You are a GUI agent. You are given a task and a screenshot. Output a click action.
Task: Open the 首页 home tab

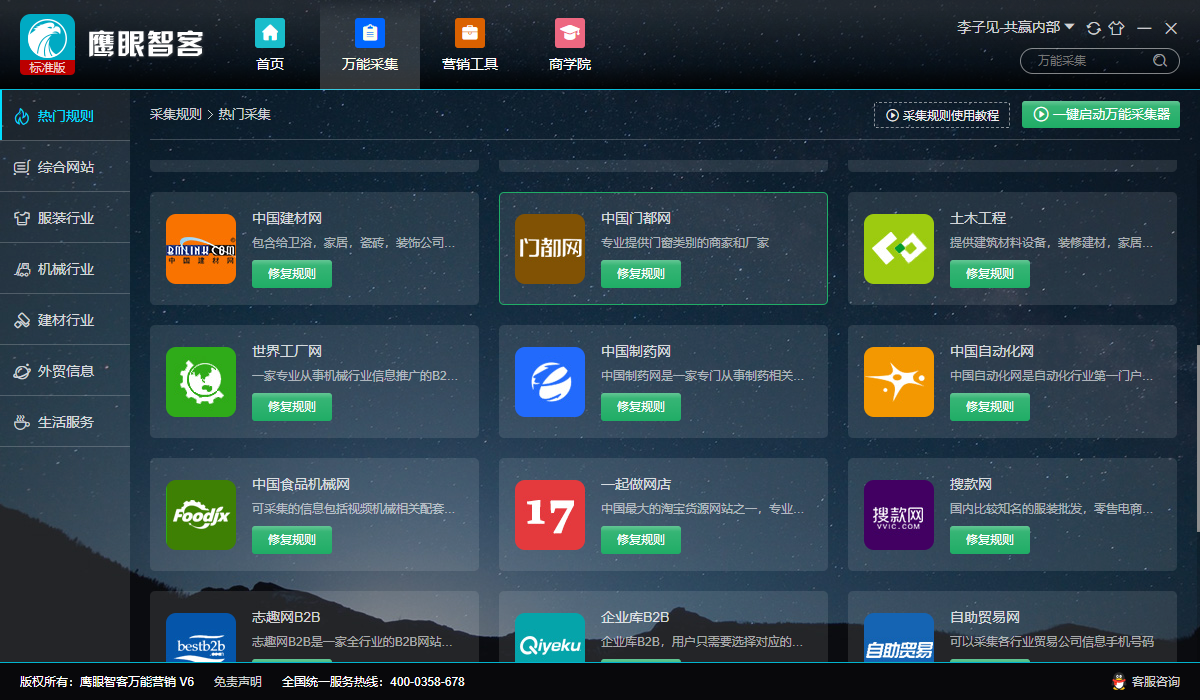[270, 47]
